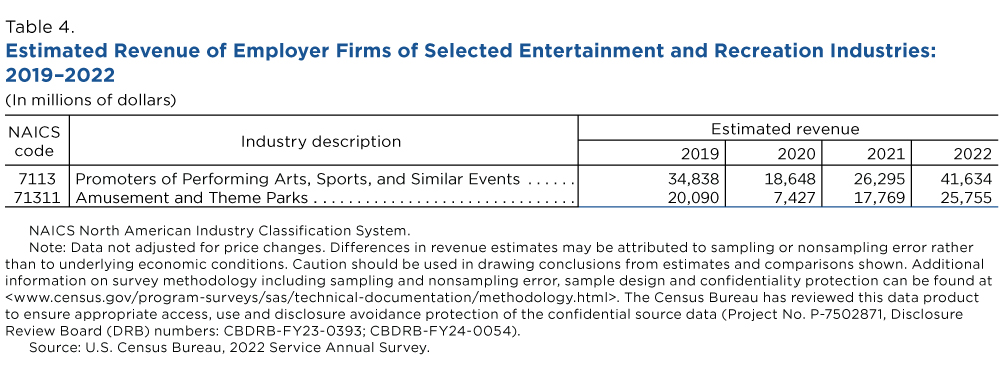Select the 2022 column header

pyautogui.click(x=973, y=154)
